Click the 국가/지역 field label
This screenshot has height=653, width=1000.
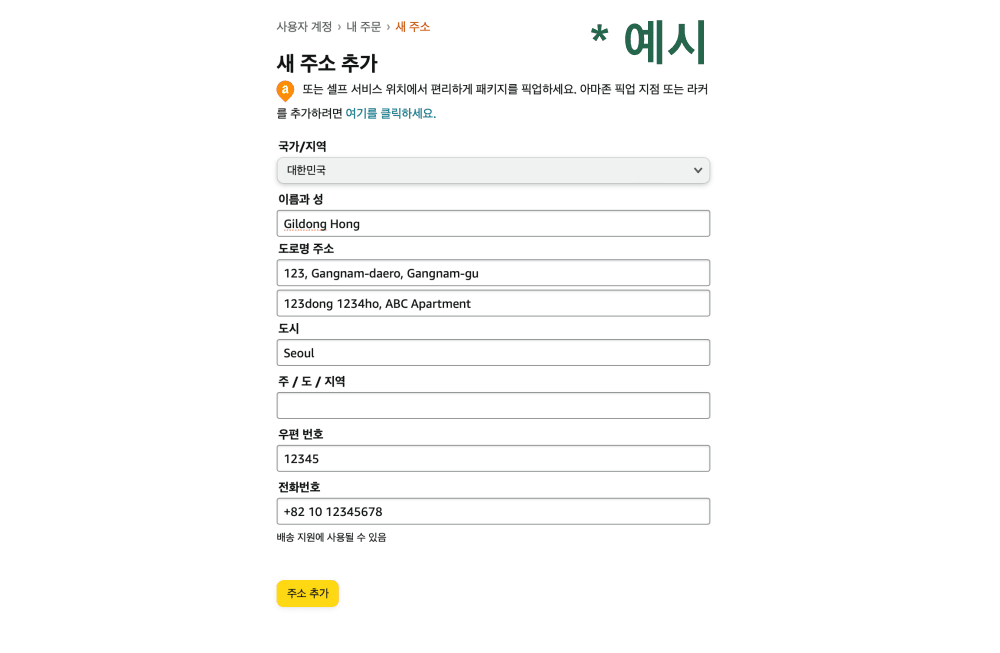pyautogui.click(x=302, y=147)
